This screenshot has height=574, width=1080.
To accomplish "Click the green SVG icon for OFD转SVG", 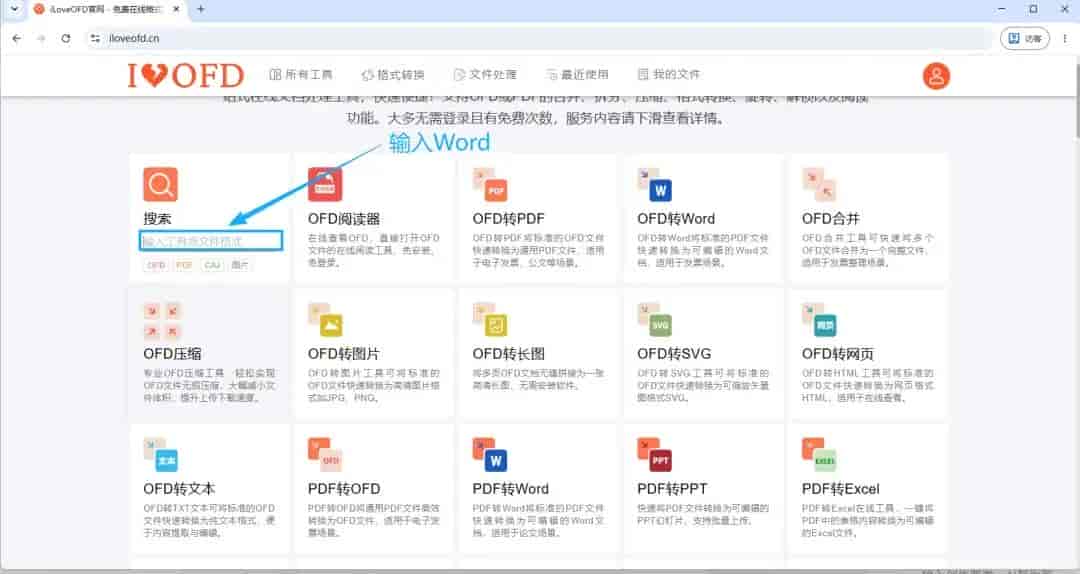I will [x=654, y=319].
